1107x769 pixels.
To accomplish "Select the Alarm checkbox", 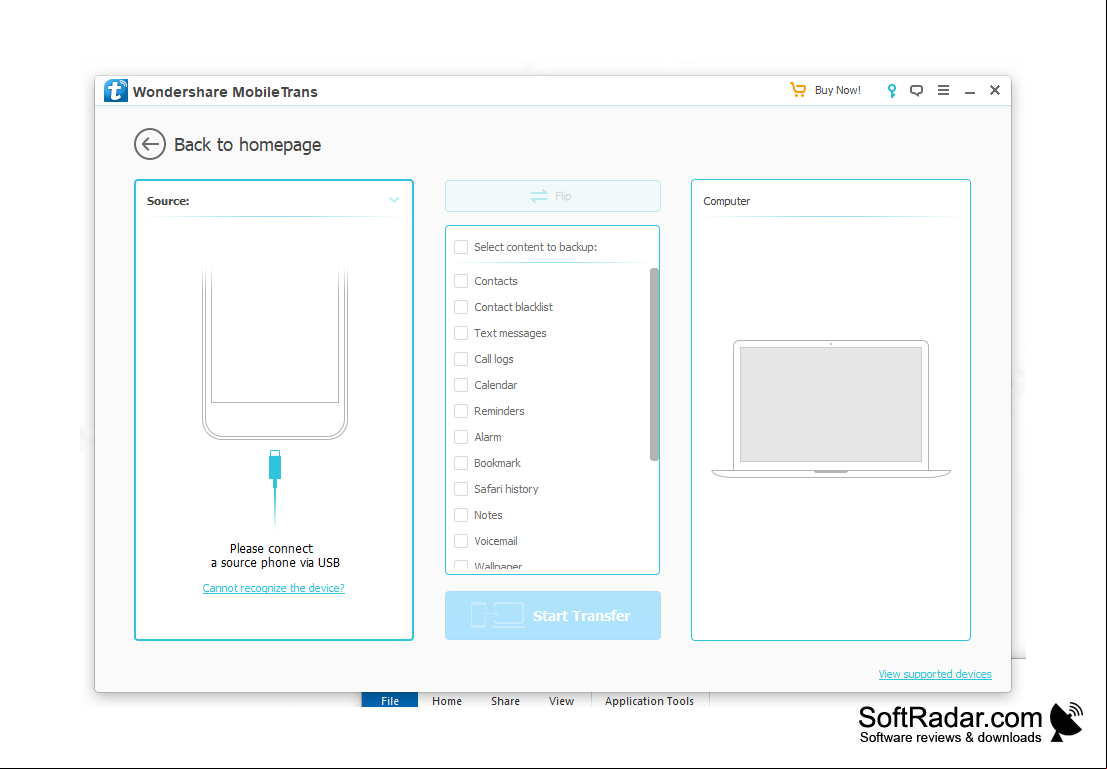I will [x=461, y=437].
